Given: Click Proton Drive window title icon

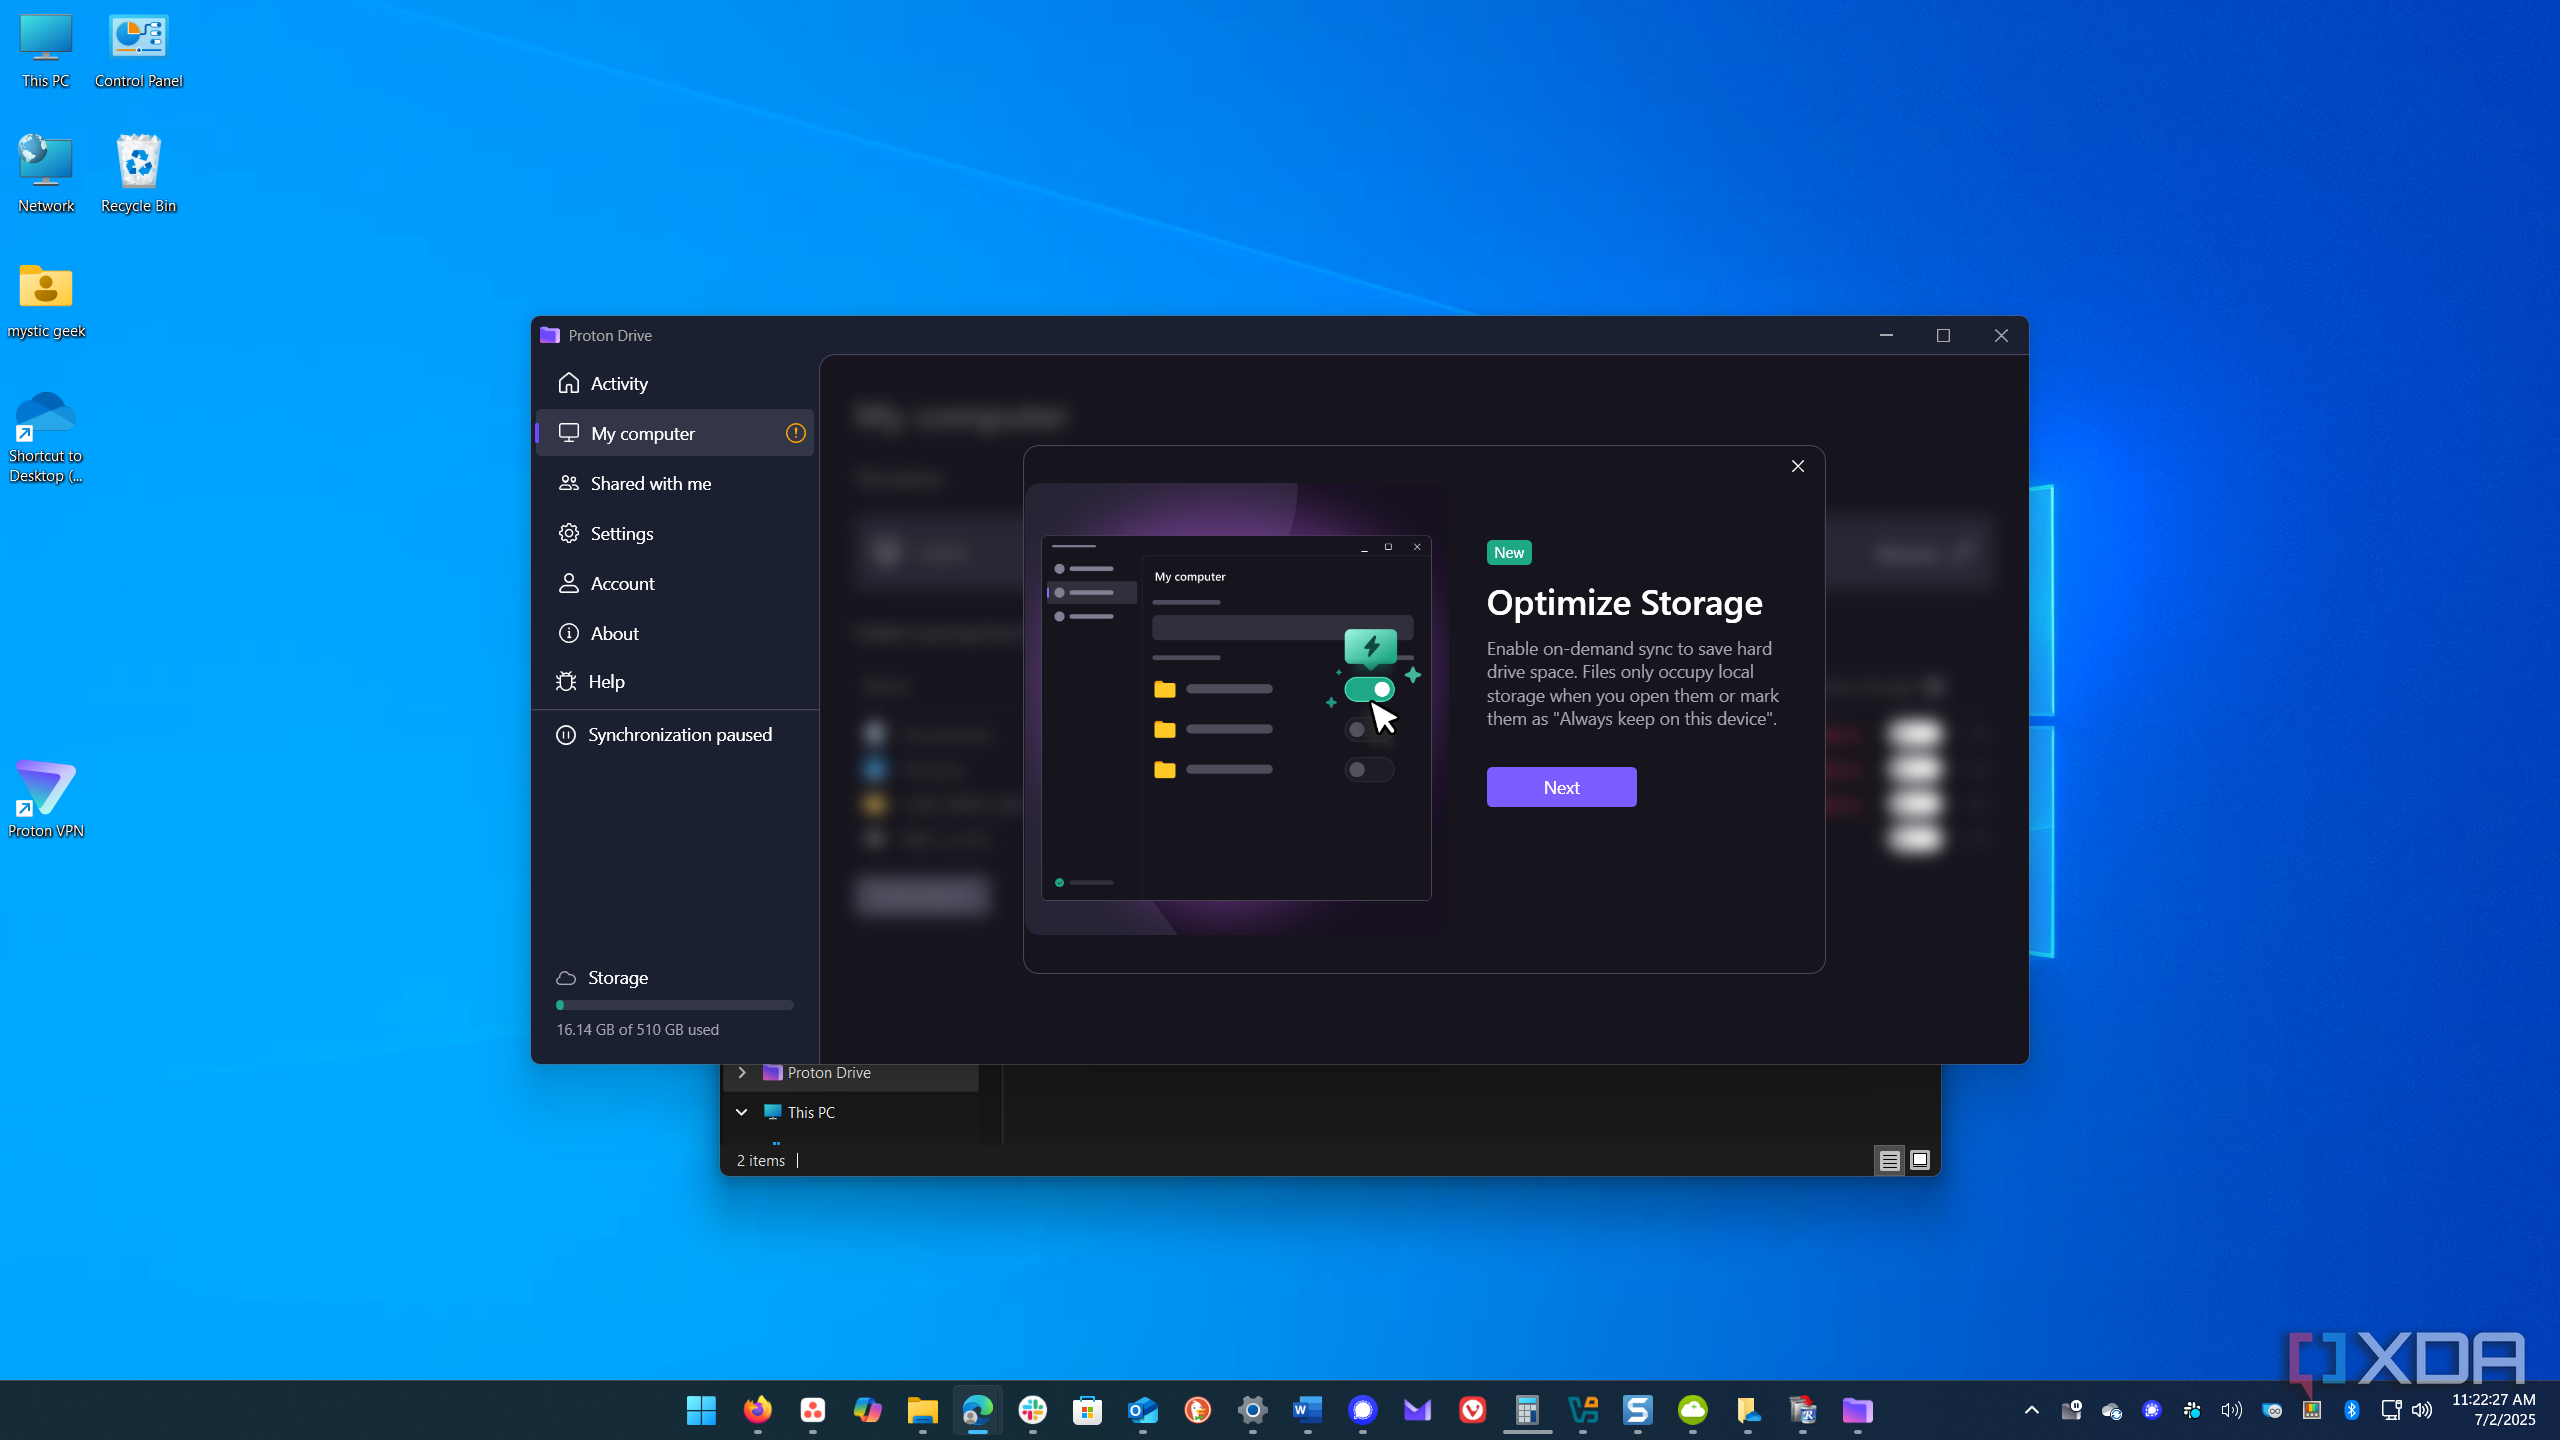Looking at the screenshot, I should (549, 335).
